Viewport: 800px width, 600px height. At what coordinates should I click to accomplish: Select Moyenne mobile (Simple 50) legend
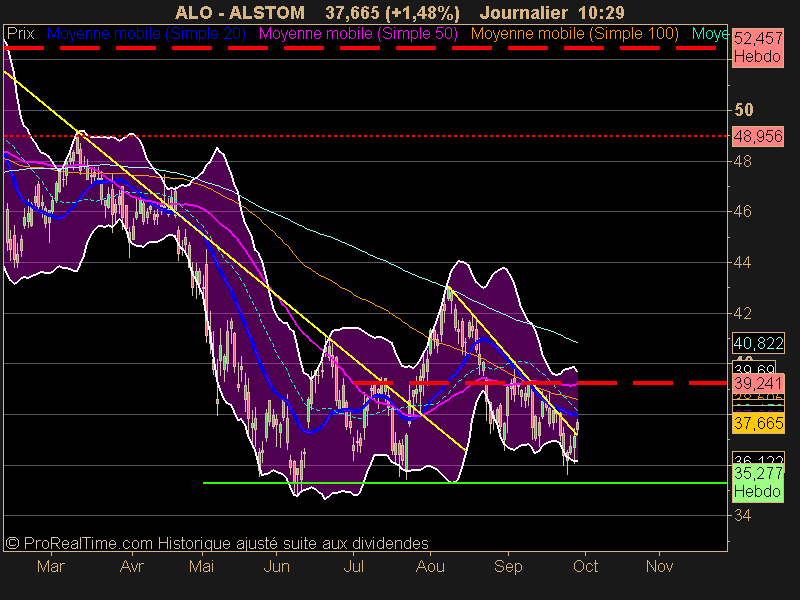click(358, 34)
